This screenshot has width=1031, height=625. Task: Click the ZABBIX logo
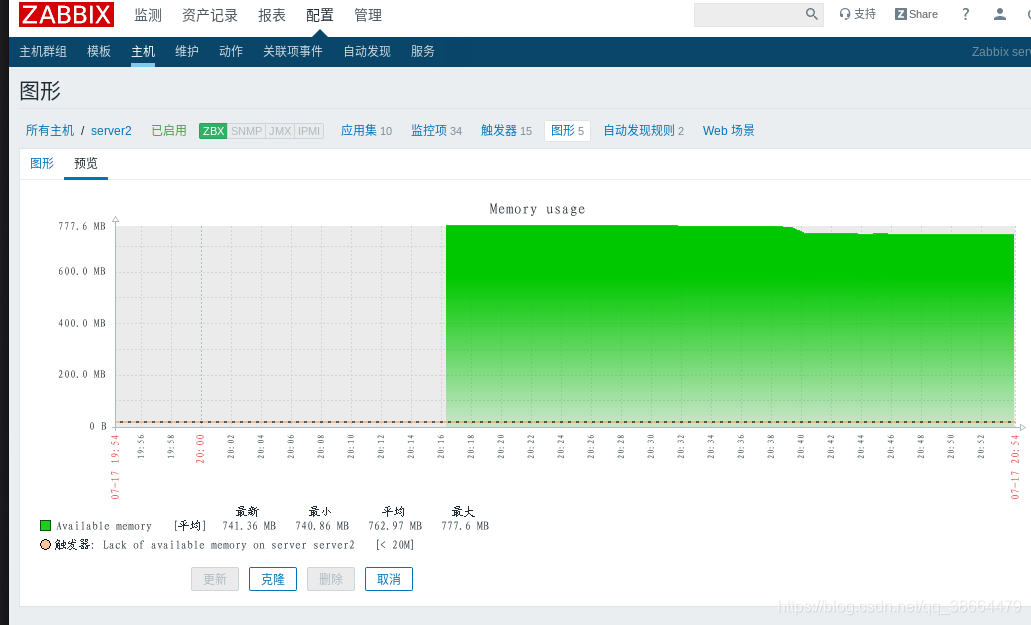[x=66, y=14]
